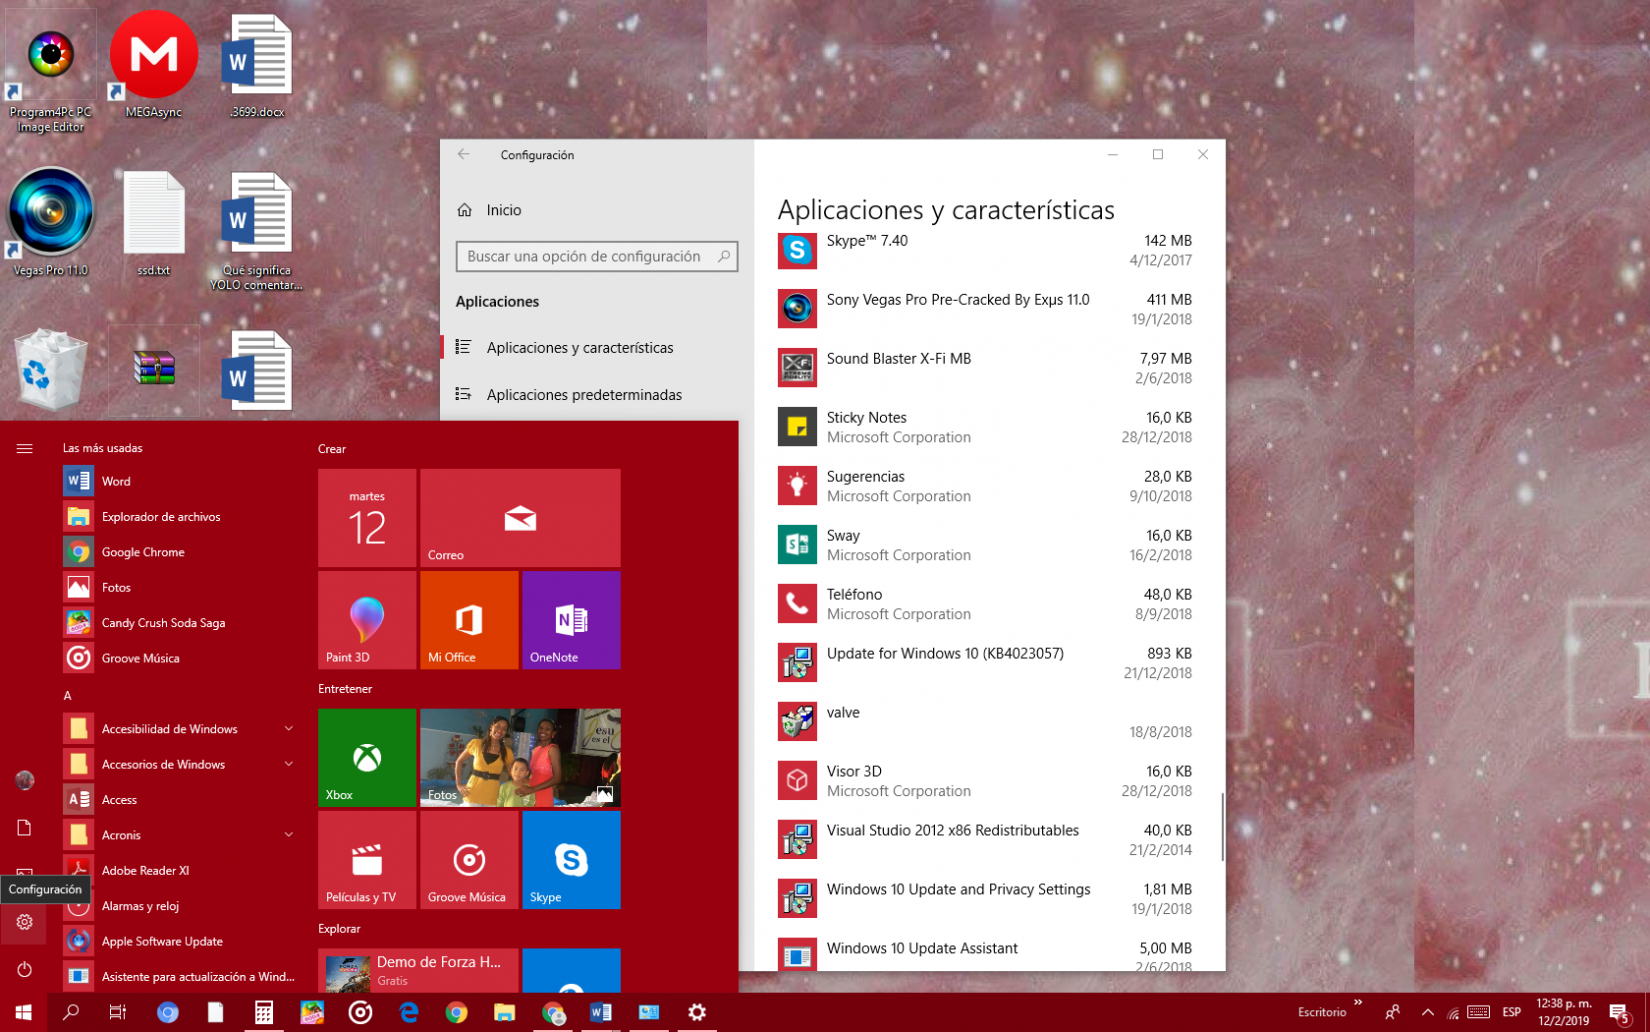Select Vegas Pro 11.0 desktop icon
This screenshot has height=1032, width=1650.
pyautogui.click(x=50, y=223)
